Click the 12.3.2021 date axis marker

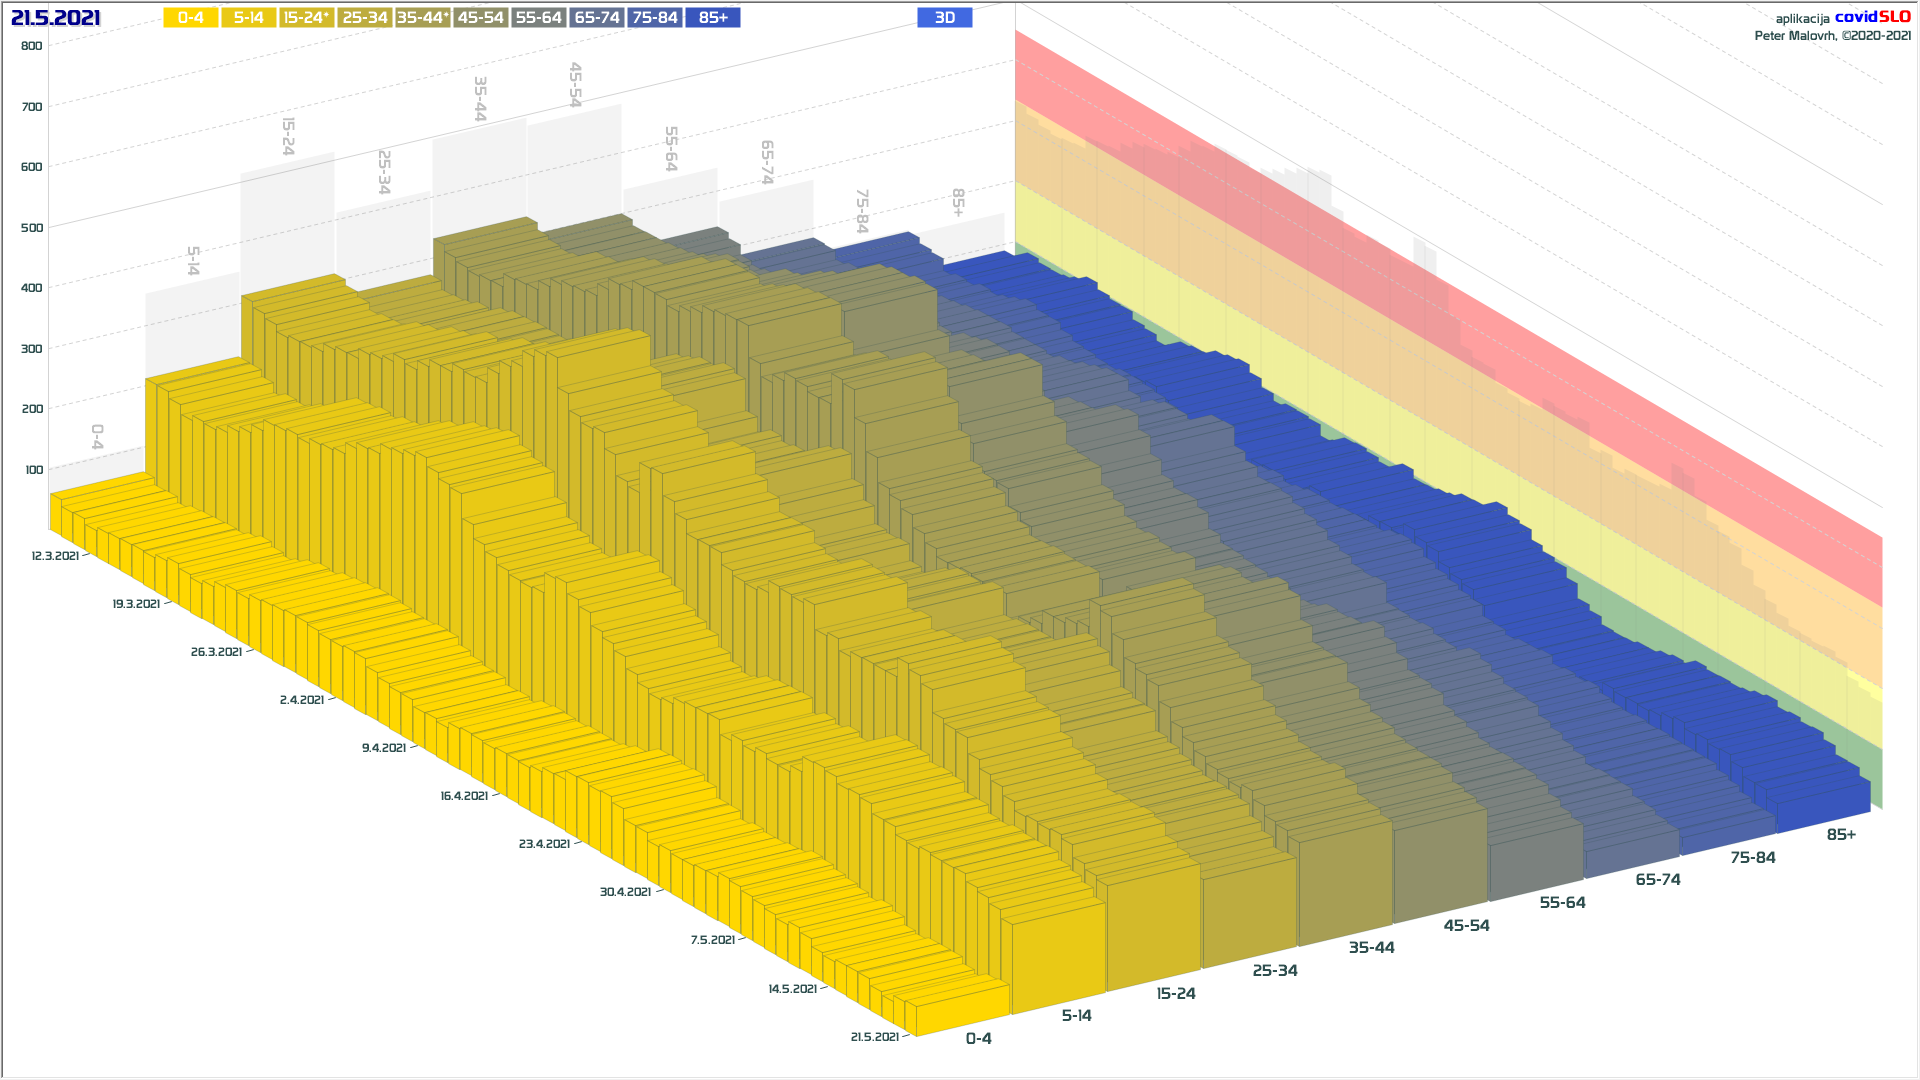55,556
